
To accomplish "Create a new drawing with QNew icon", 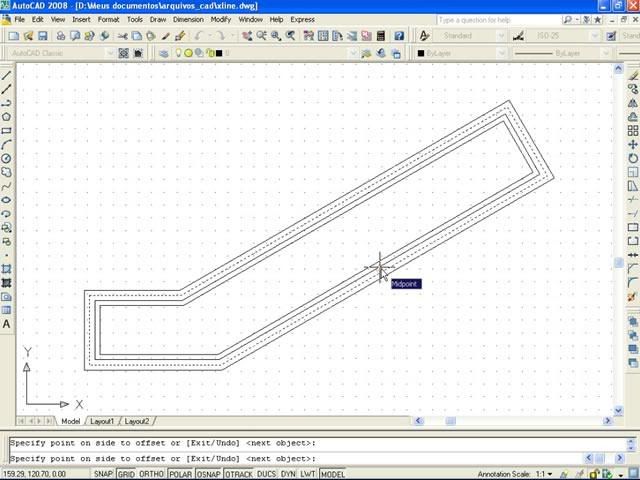I will click(14, 36).
